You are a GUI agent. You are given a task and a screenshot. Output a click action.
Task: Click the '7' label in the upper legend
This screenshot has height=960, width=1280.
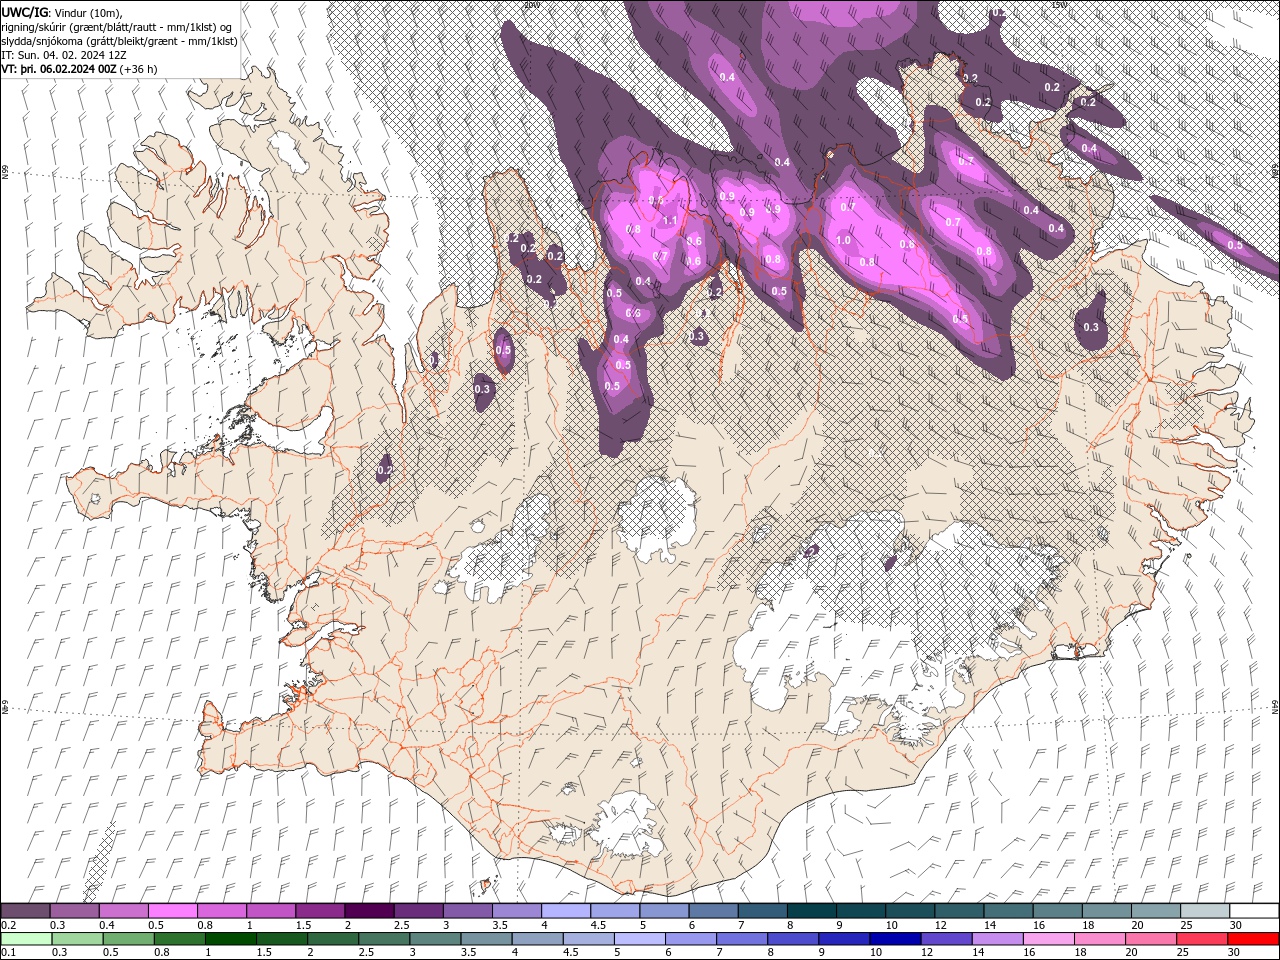tap(741, 925)
